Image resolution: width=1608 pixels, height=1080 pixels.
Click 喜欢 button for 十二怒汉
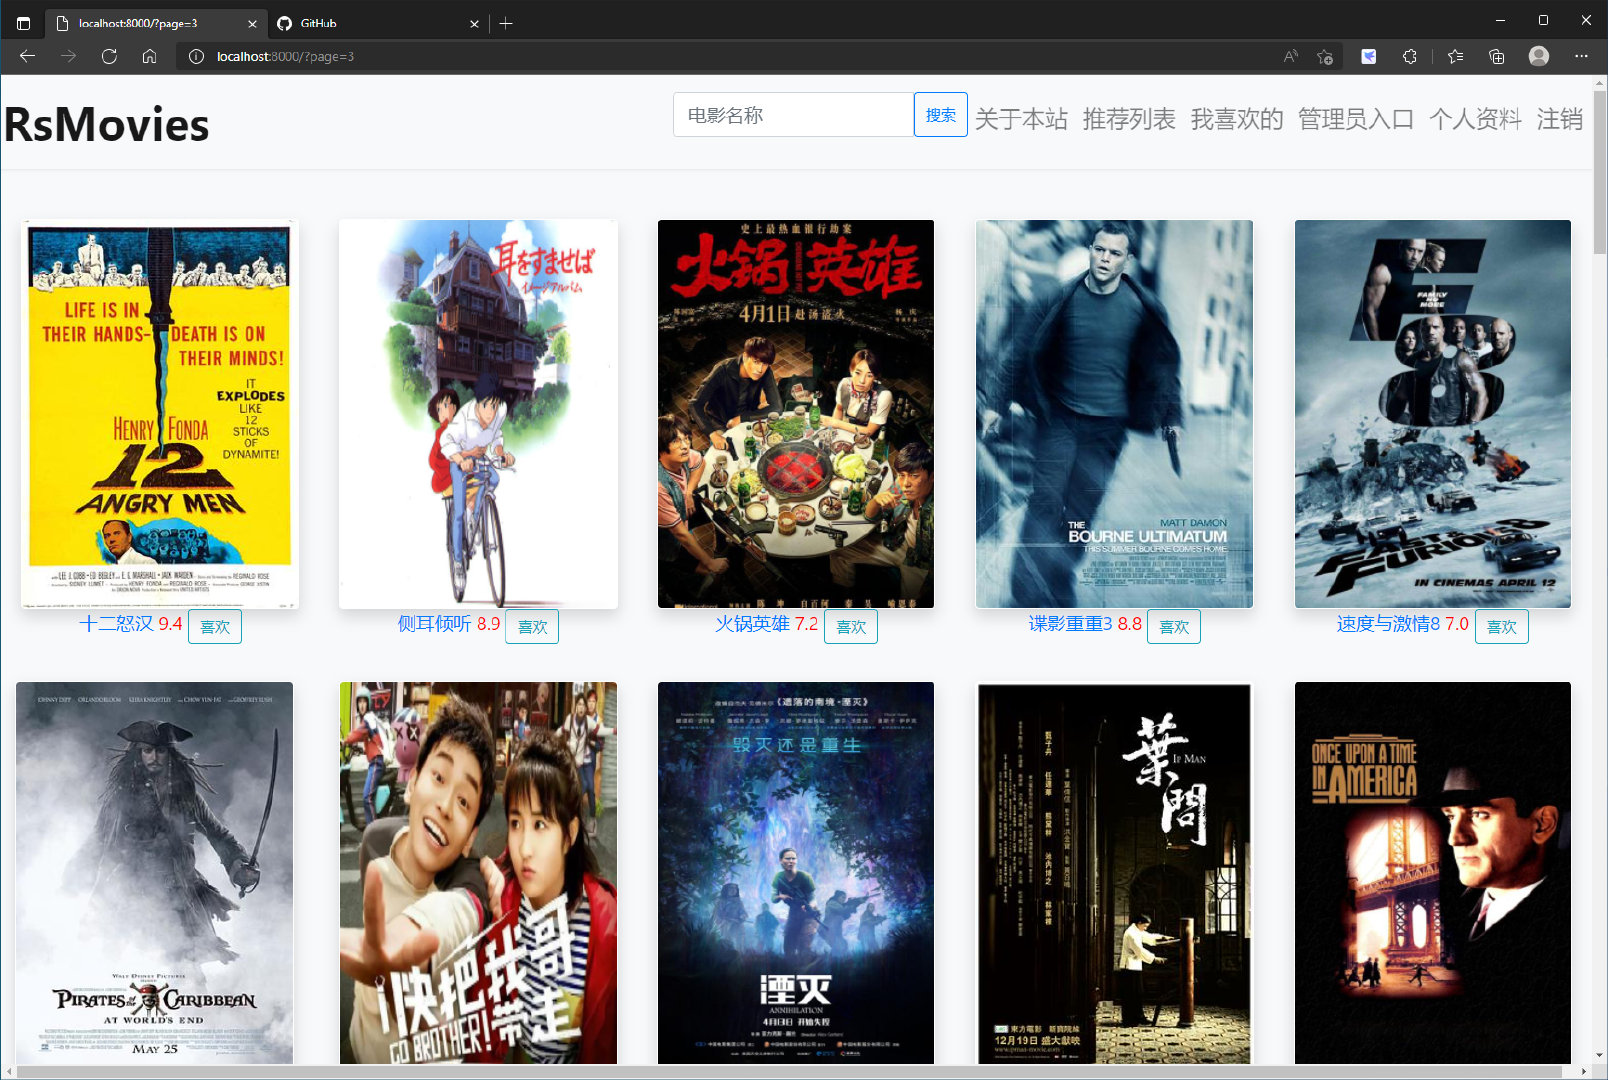click(x=215, y=627)
